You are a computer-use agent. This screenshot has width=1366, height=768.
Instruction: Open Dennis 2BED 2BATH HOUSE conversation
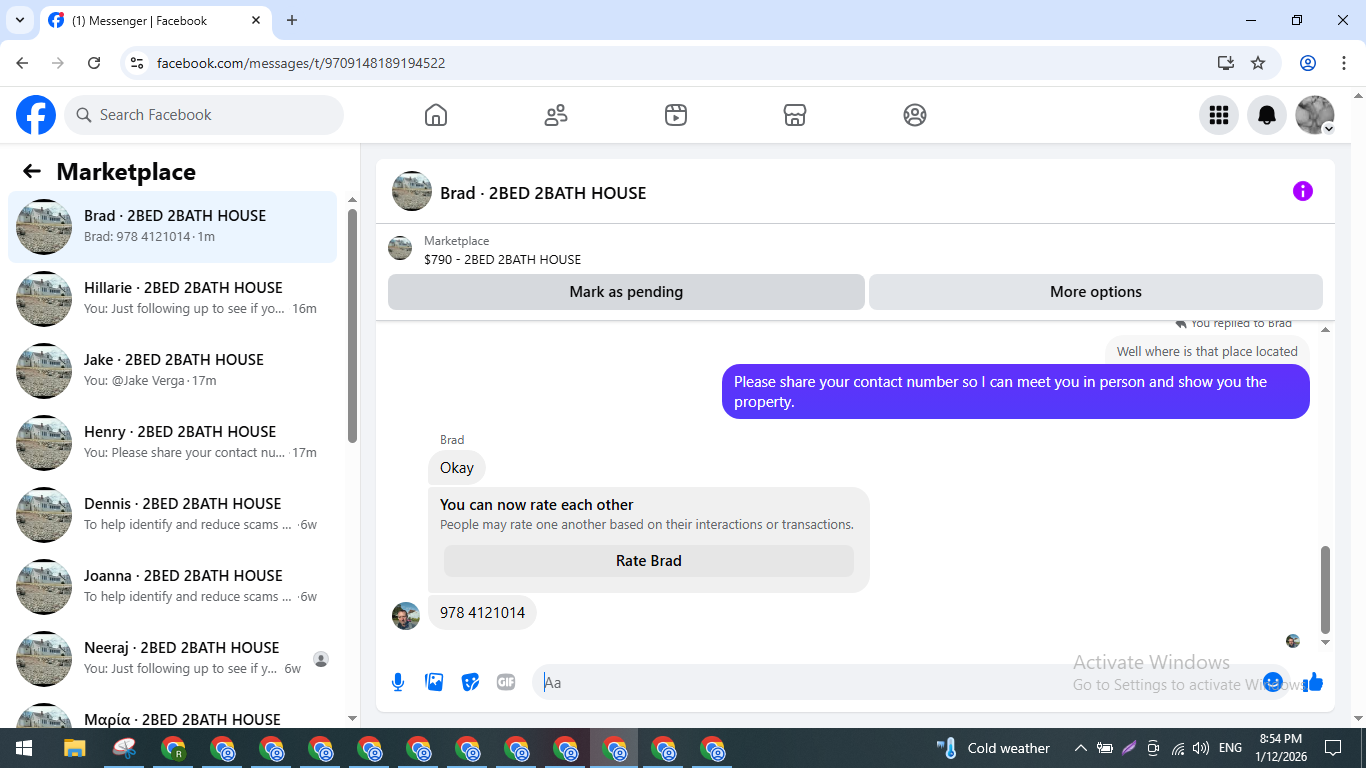pos(173,515)
